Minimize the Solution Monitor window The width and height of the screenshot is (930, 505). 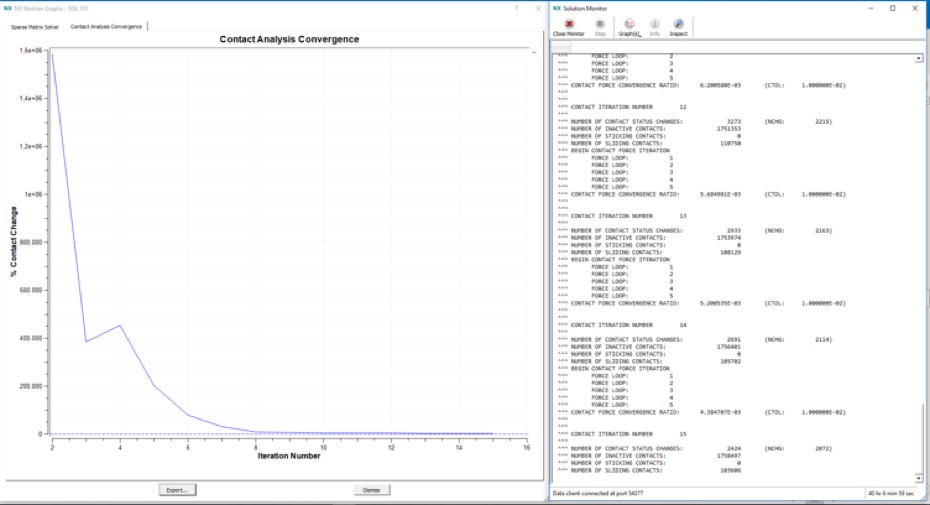(871, 8)
